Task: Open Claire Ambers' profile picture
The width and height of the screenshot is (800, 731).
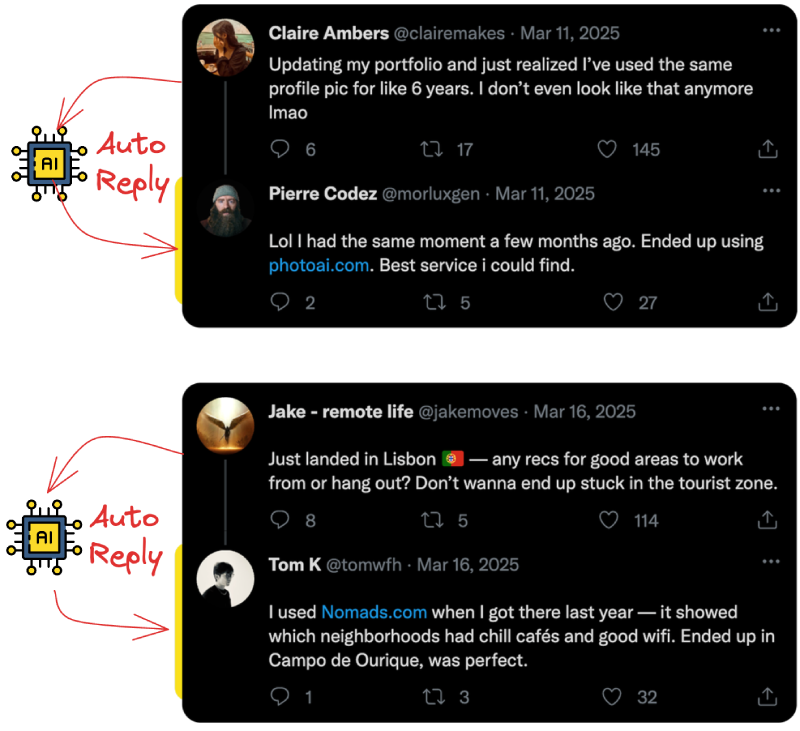Action: (x=225, y=47)
